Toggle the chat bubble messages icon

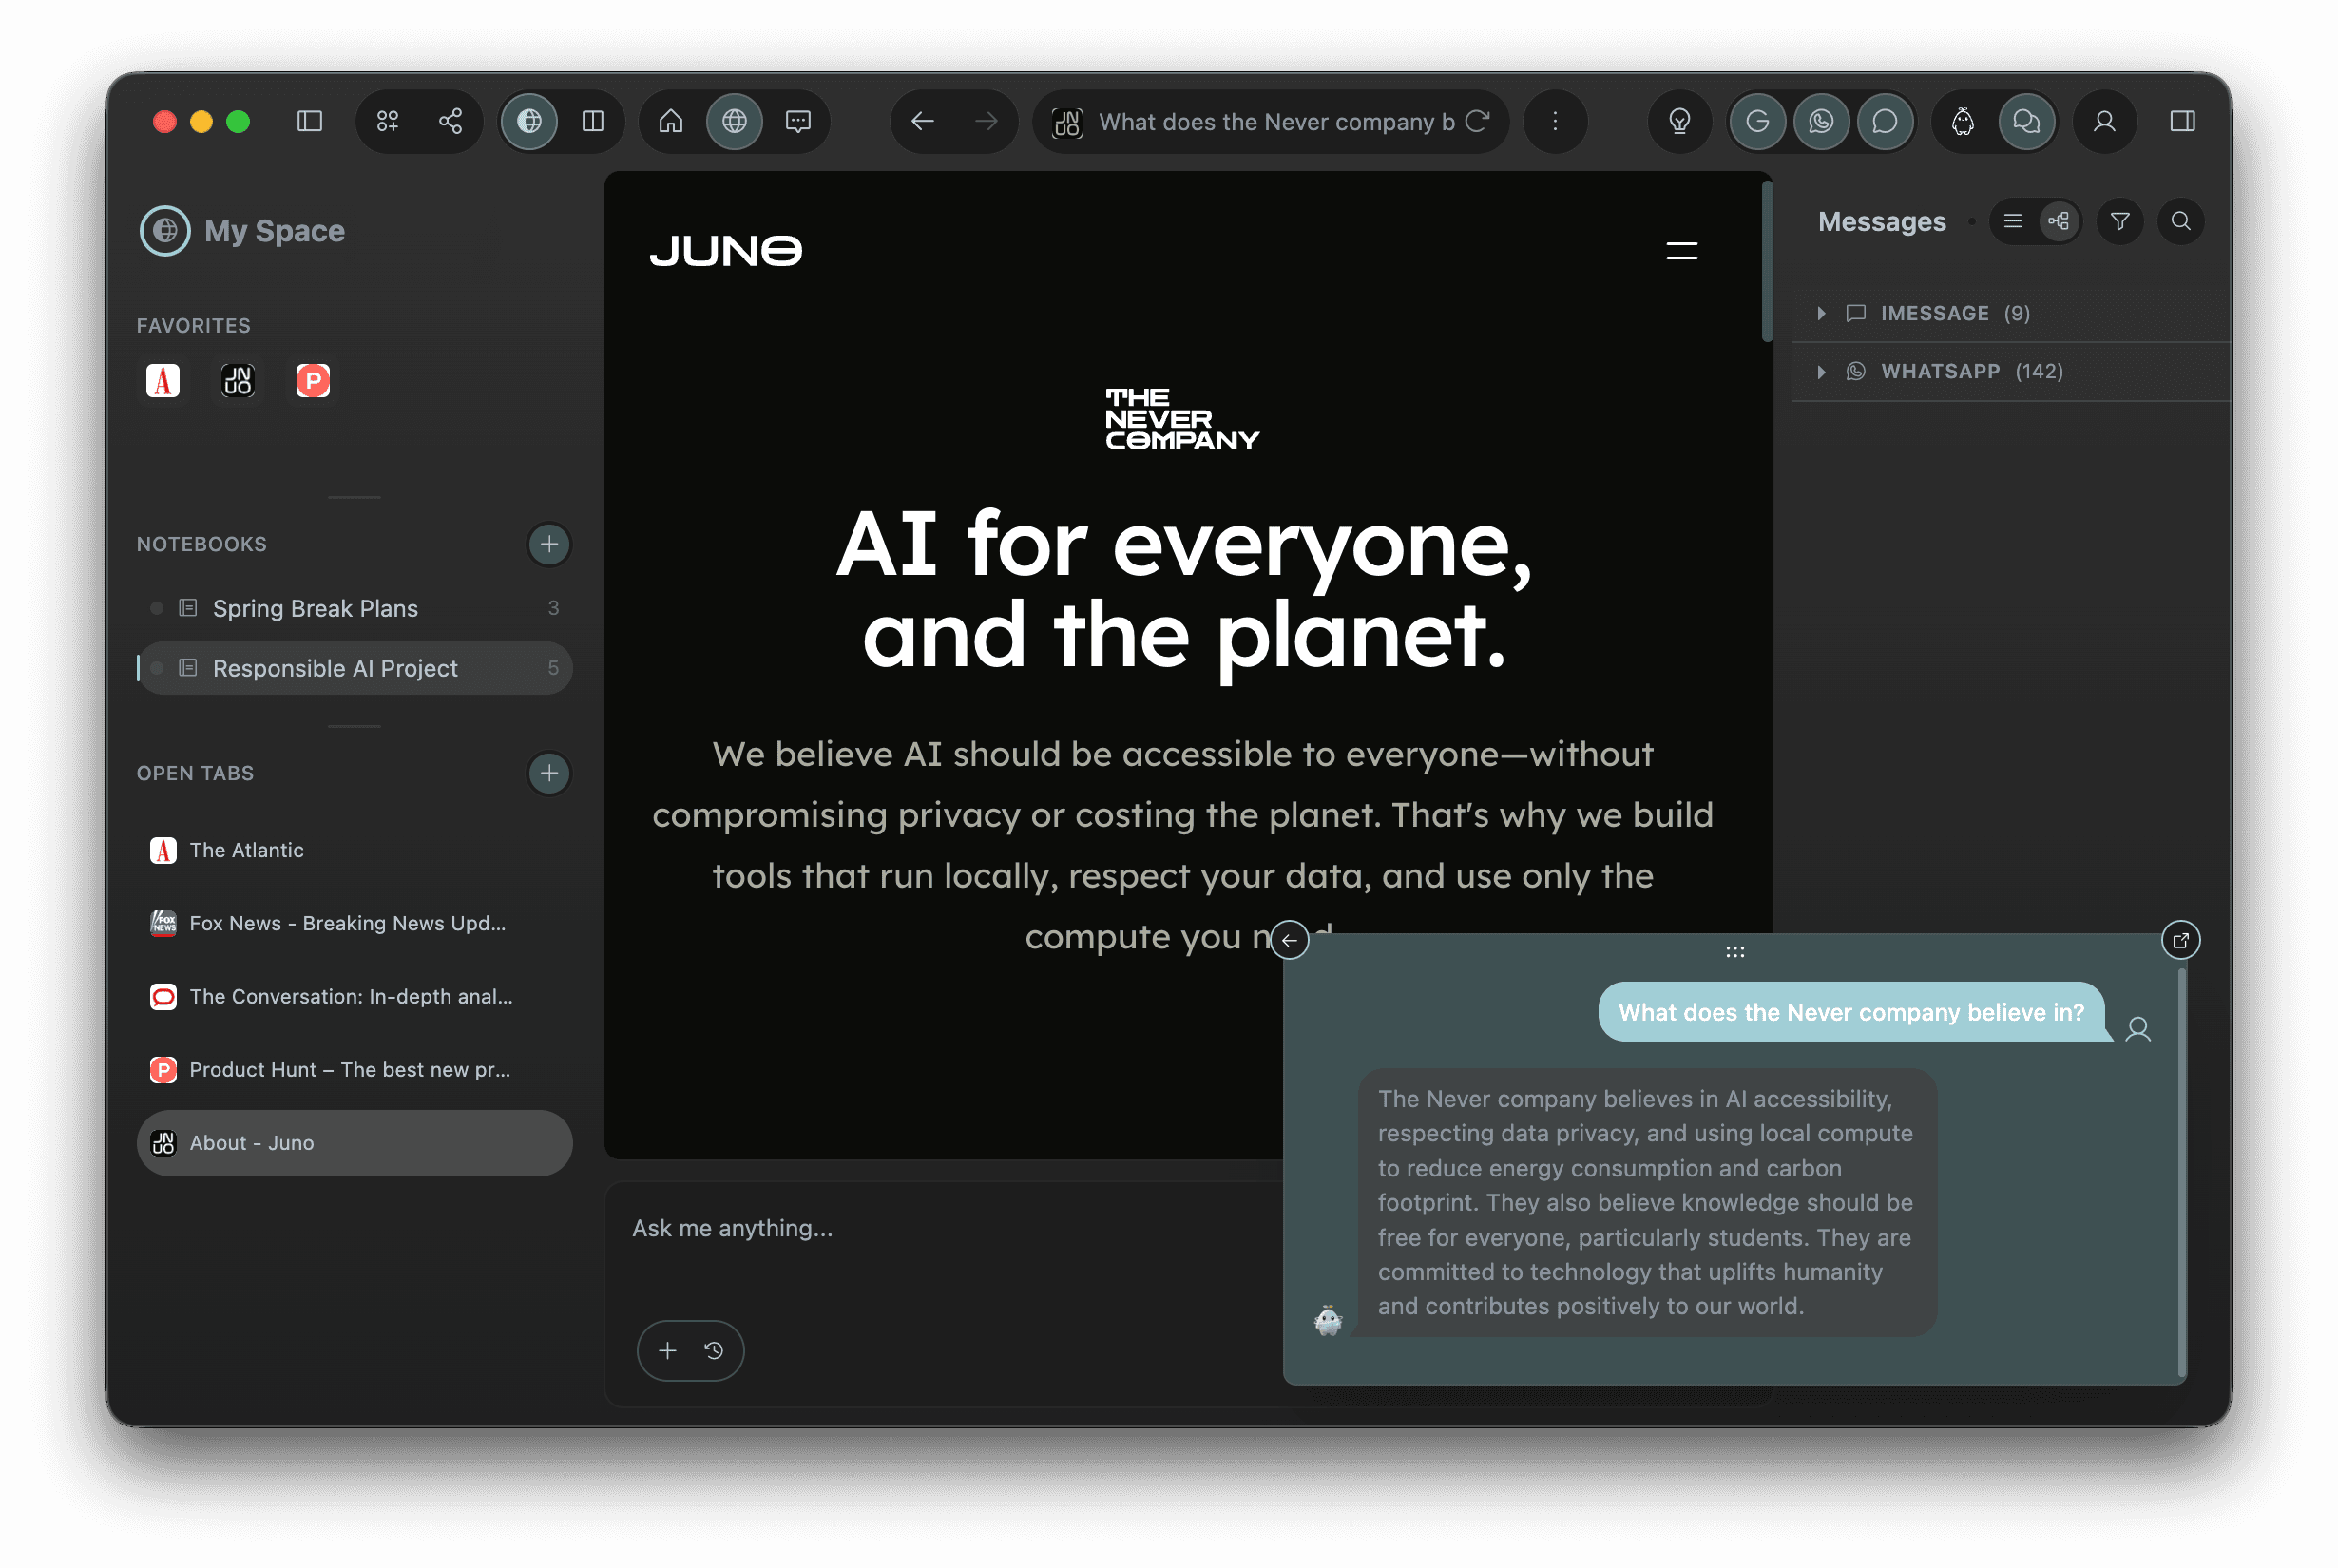point(797,121)
